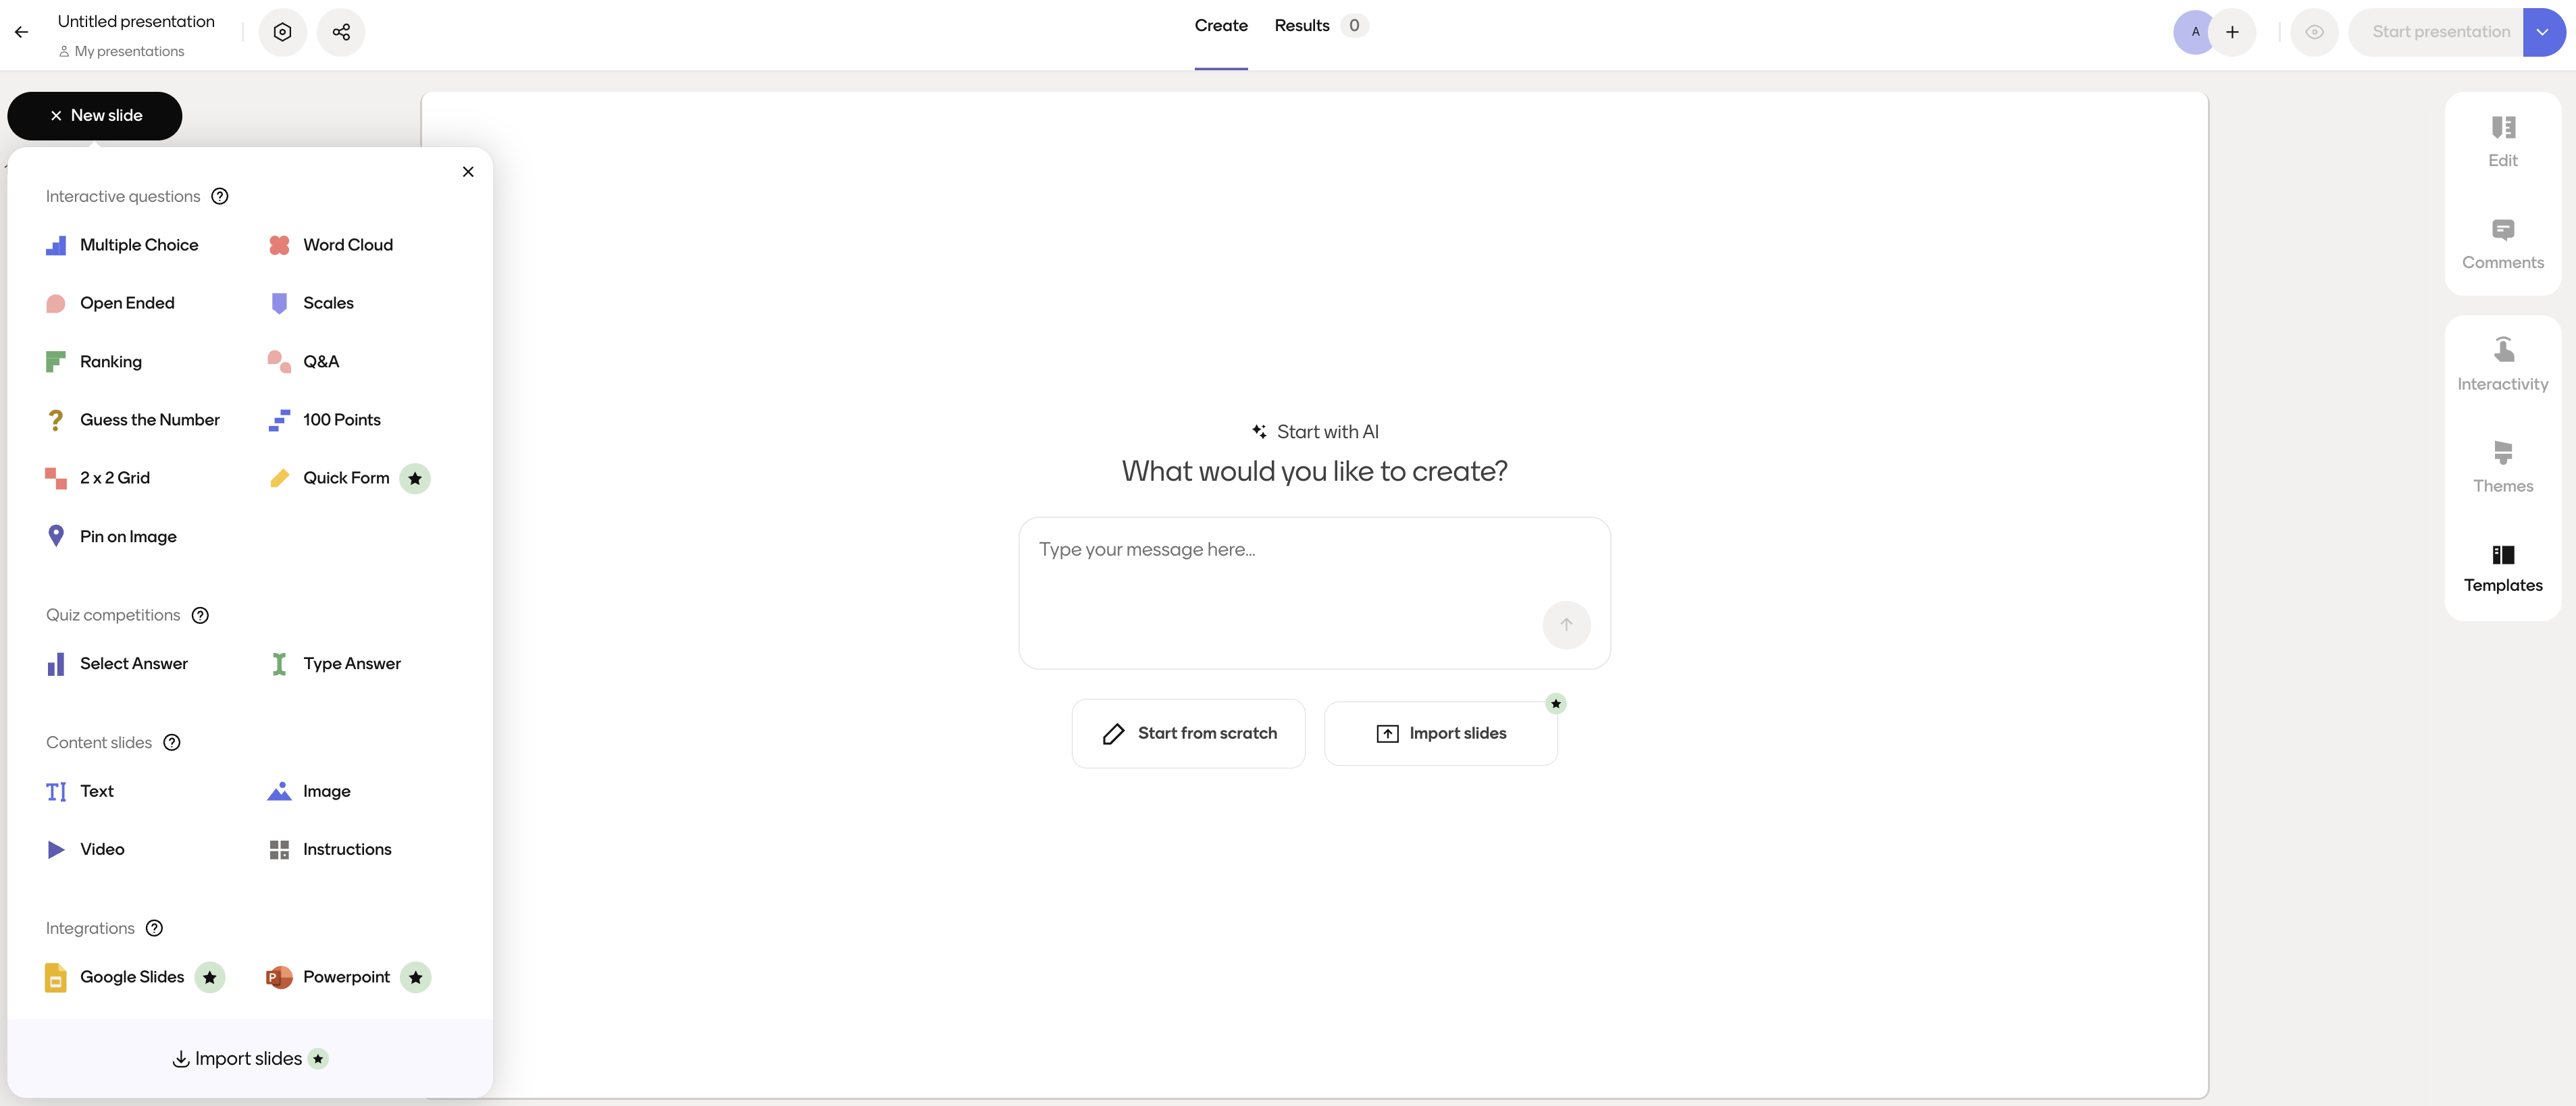
Task: Add a Pin on Image slide
Action: click(x=112, y=537)
